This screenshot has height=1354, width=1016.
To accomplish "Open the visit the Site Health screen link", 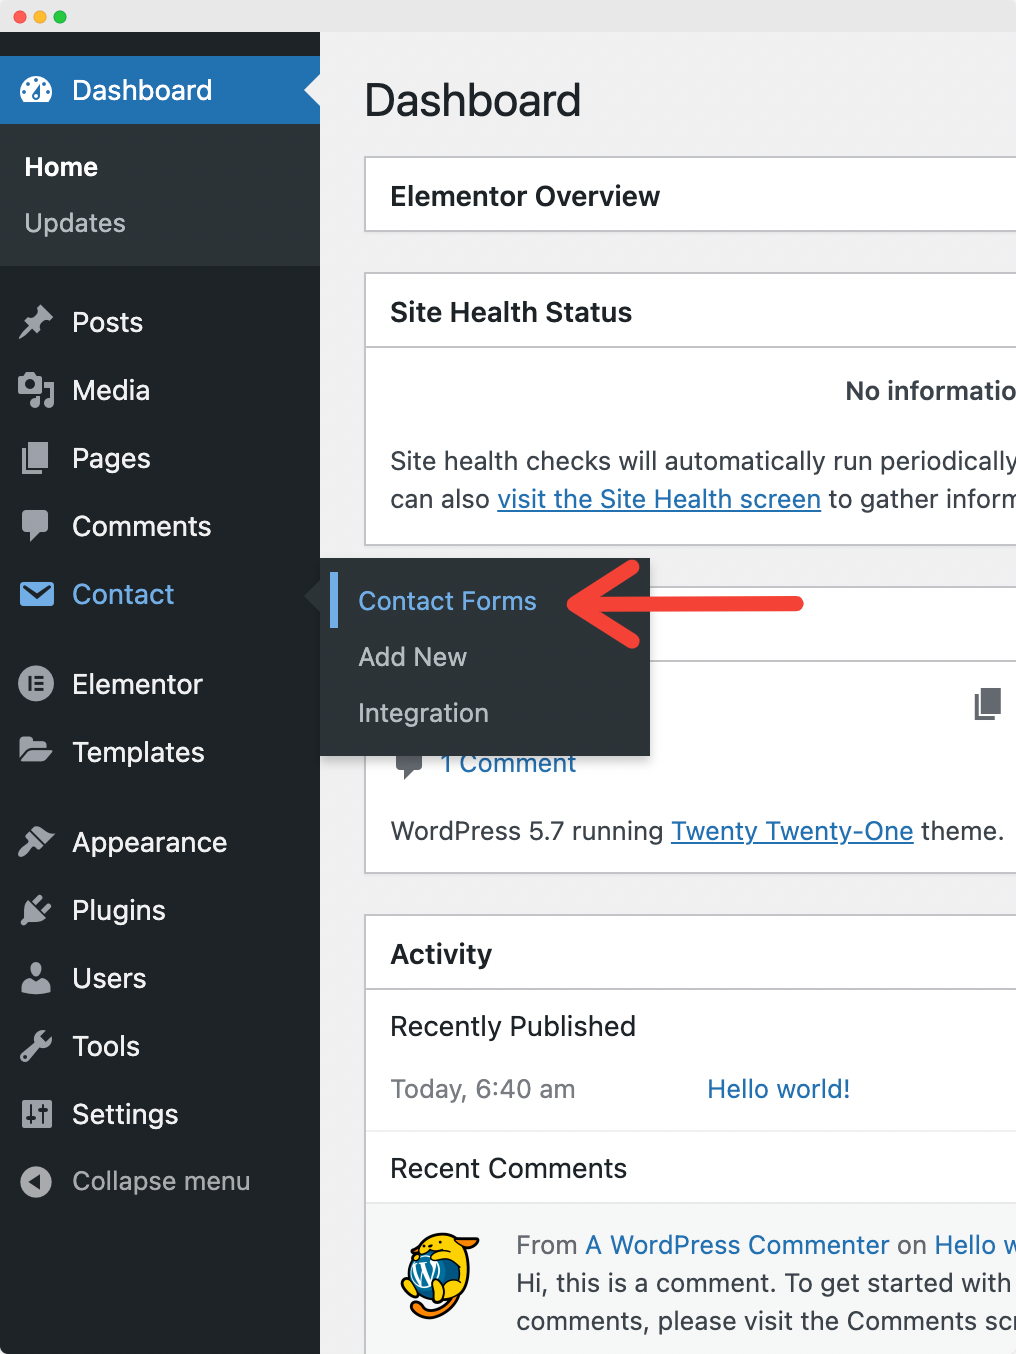I will coord(658,499).
